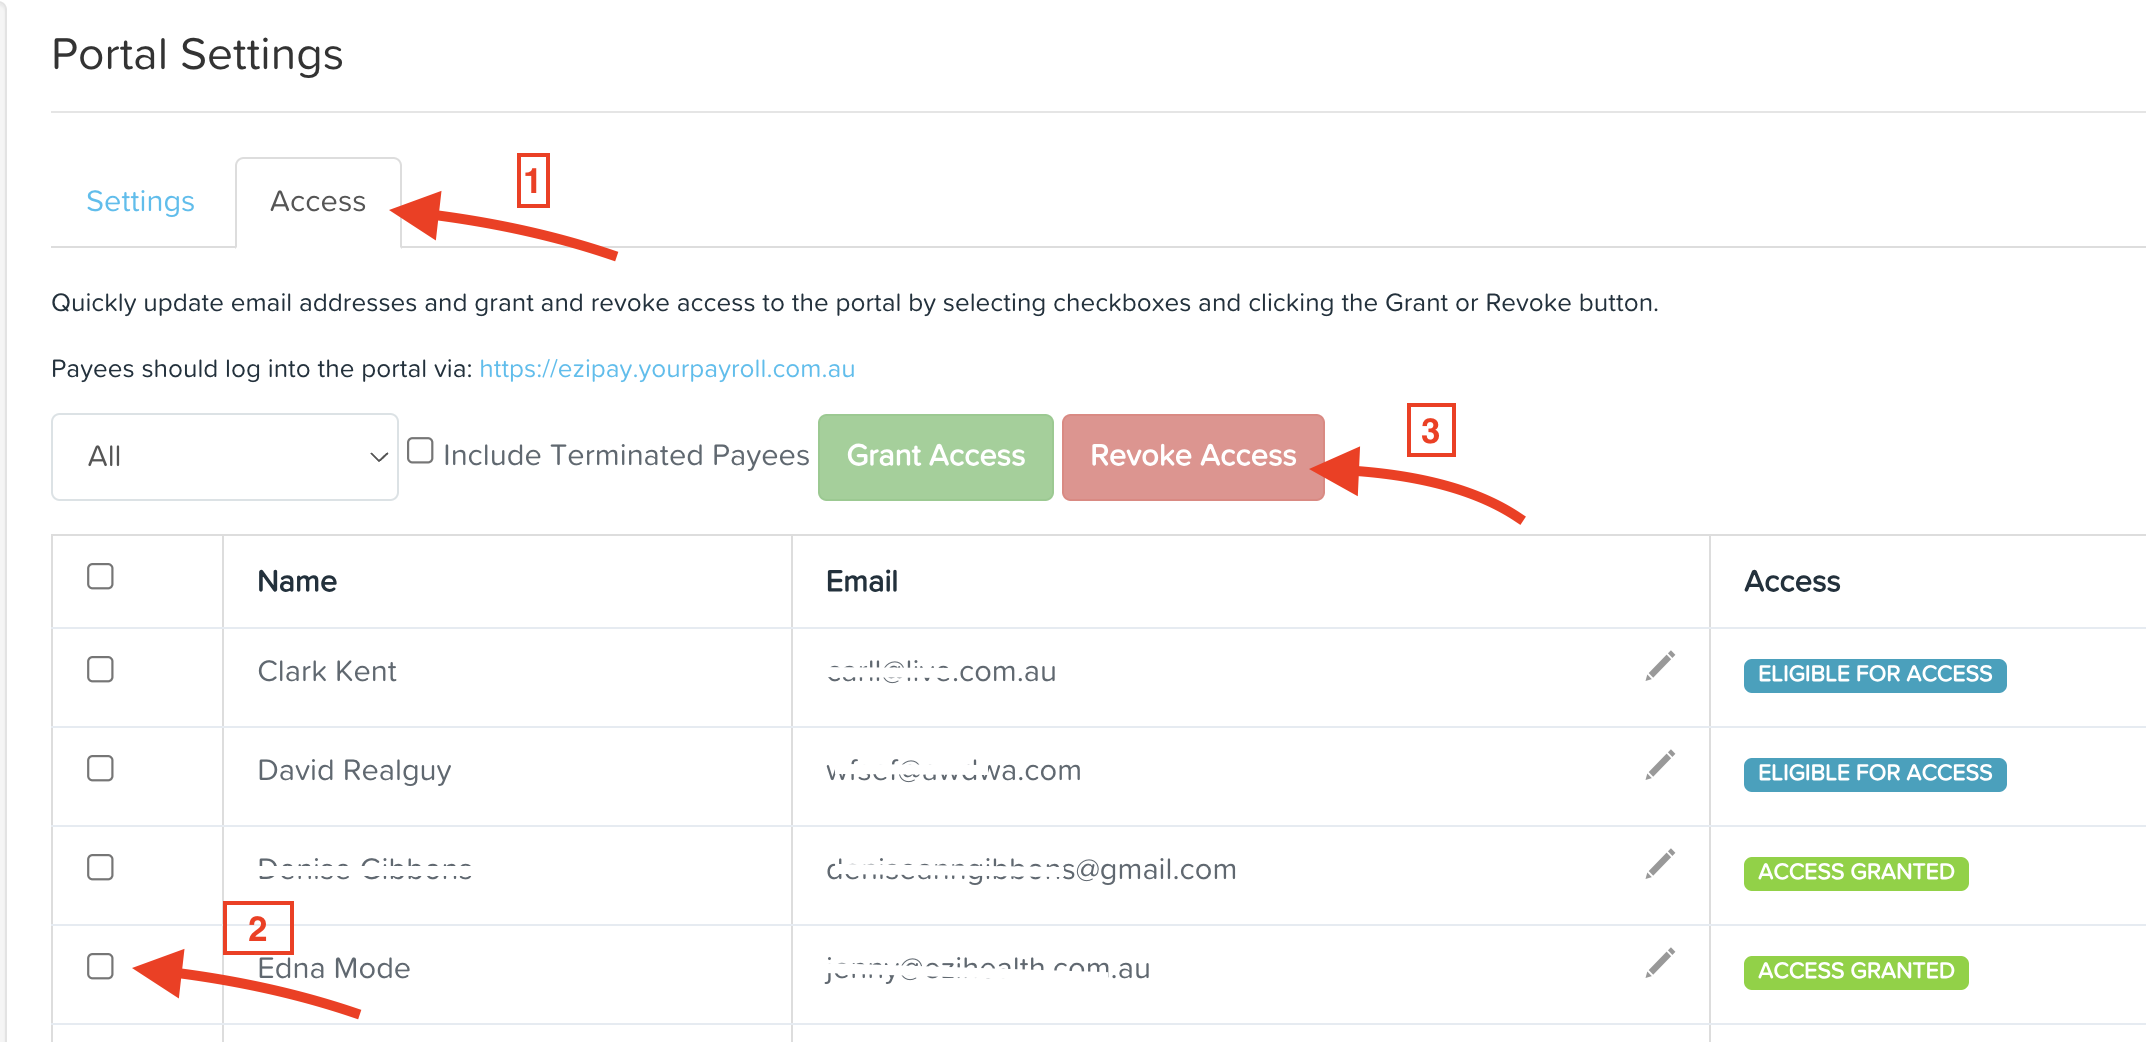This screenshot has width=2146, height=1042.
Task: Click the Email column header
Action: point(862,581)
